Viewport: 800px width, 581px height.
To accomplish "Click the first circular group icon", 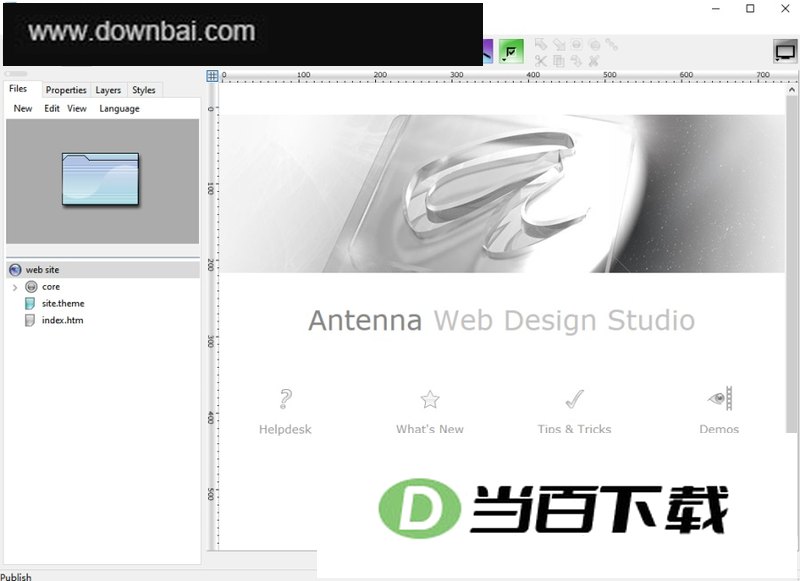I will [x=576, y=44].
